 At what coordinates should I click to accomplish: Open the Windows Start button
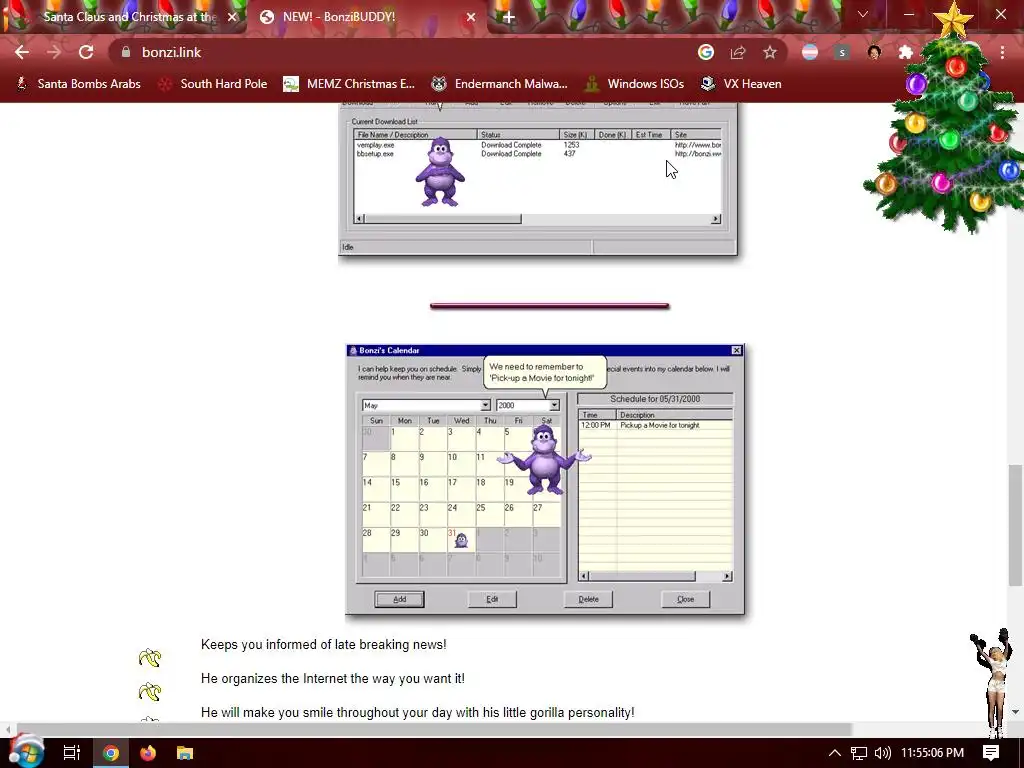[x=26, y=752]
